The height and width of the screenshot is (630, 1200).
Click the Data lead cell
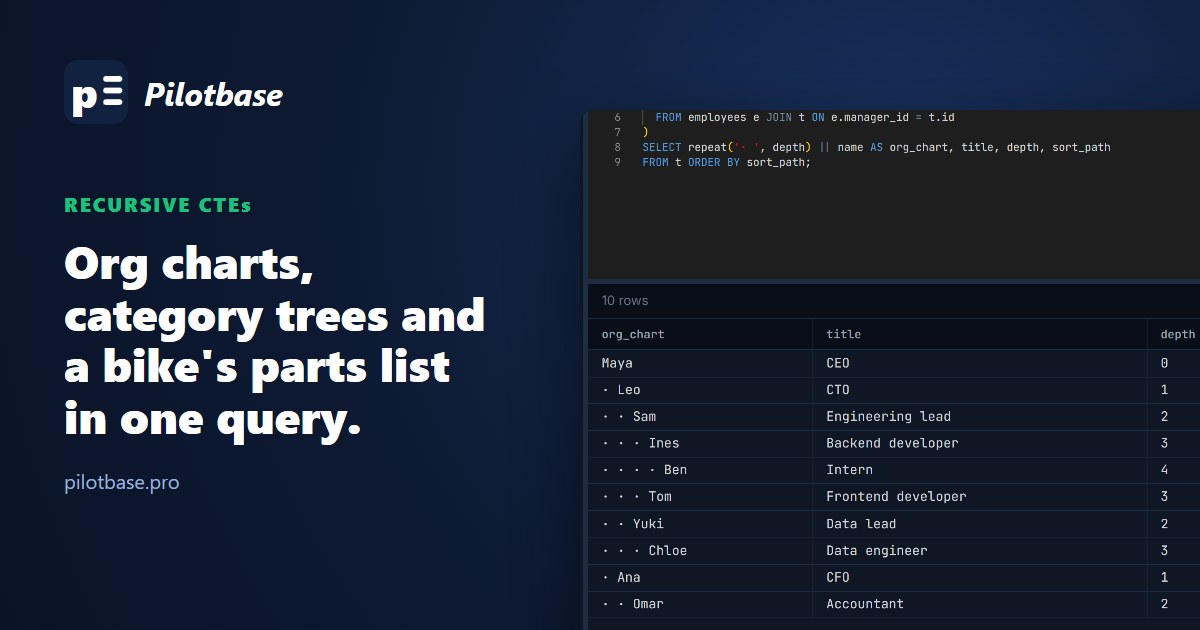click(980, 524)
